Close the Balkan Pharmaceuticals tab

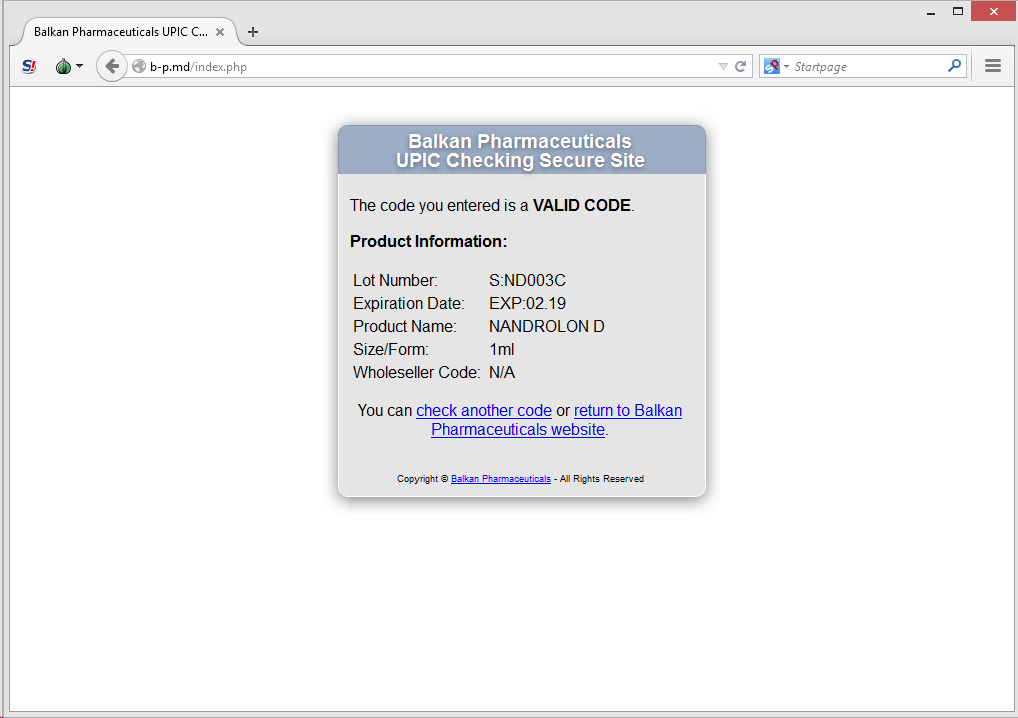[x=220, y=32]
